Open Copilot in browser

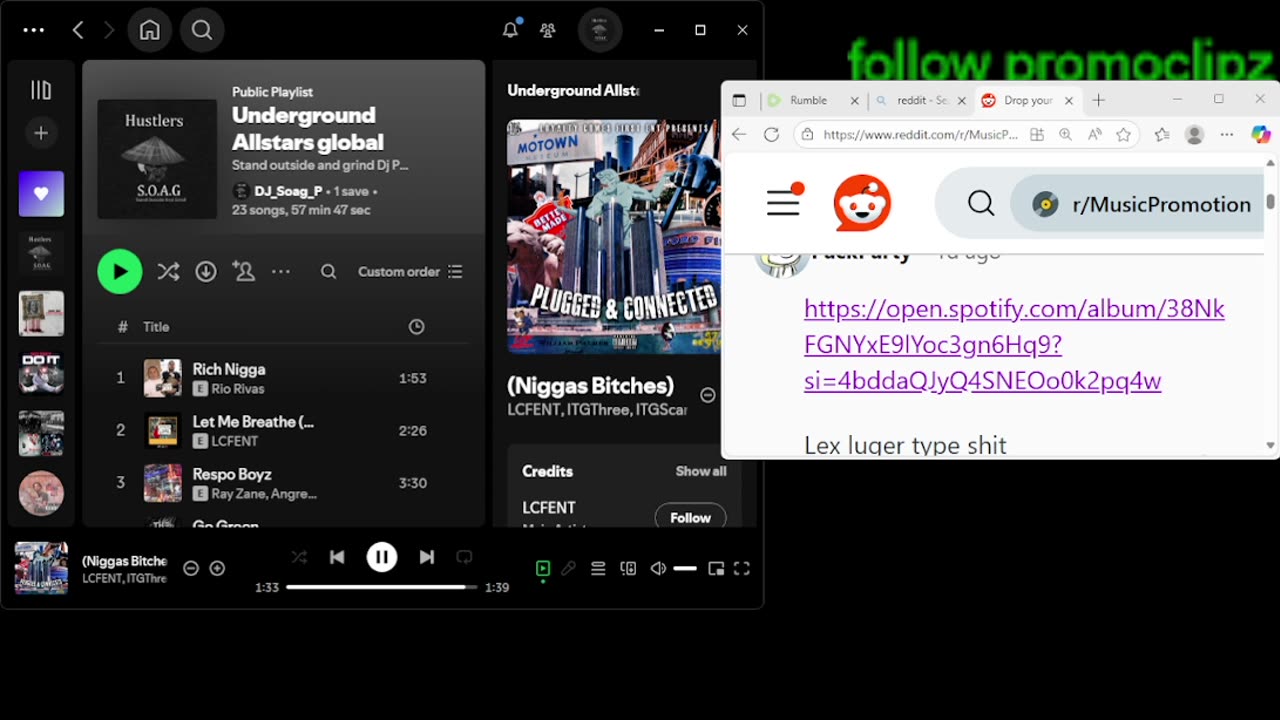[x=1261, y=134]
